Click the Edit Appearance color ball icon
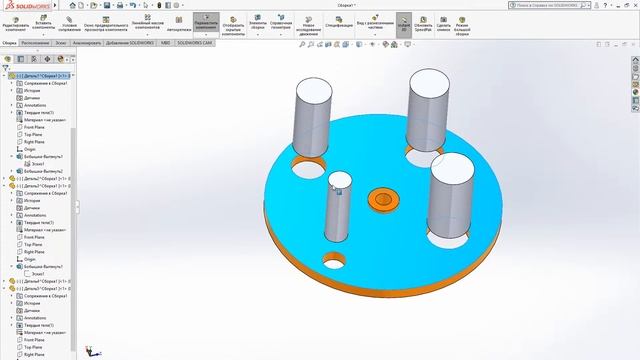The width and height of the screenshot is (640, 360). click(385, 44)
